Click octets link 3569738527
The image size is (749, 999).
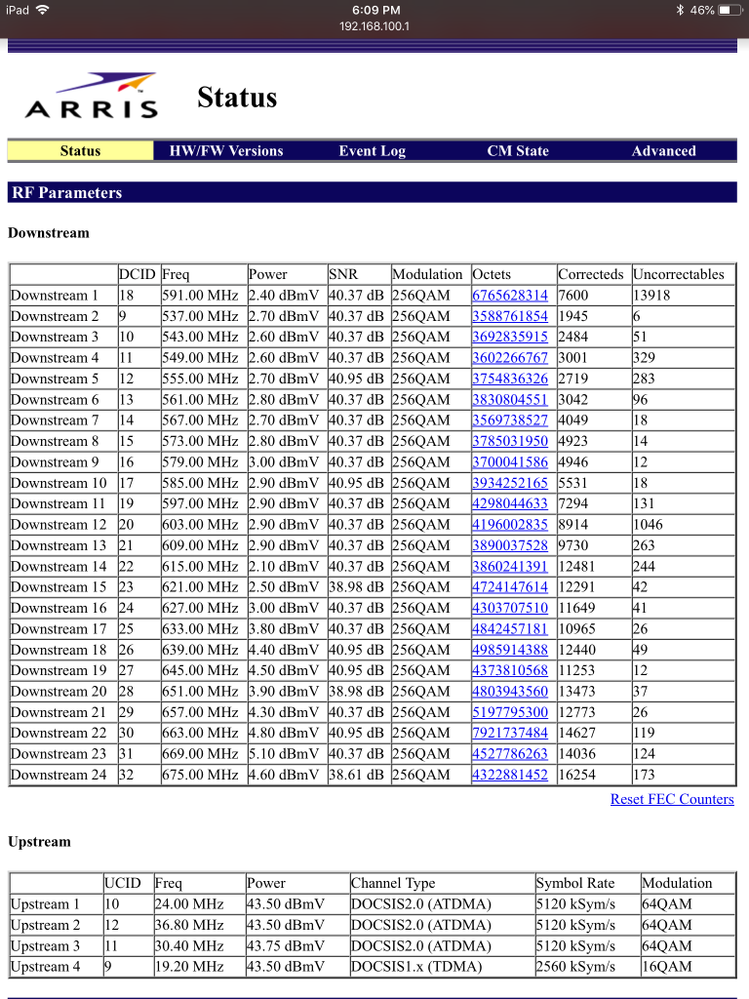(x=510, y=420)
